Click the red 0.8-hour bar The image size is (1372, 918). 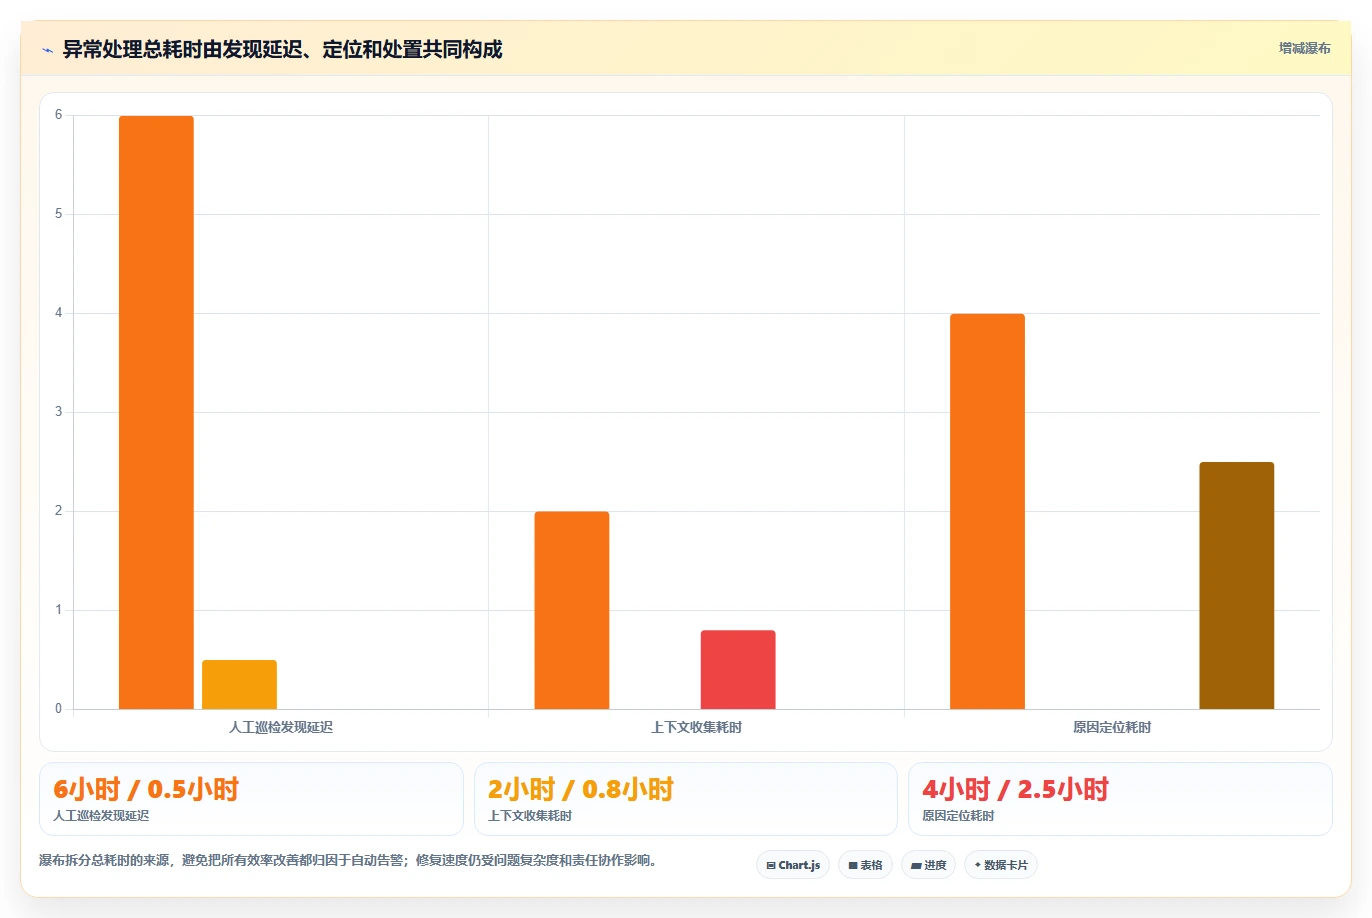738,670
